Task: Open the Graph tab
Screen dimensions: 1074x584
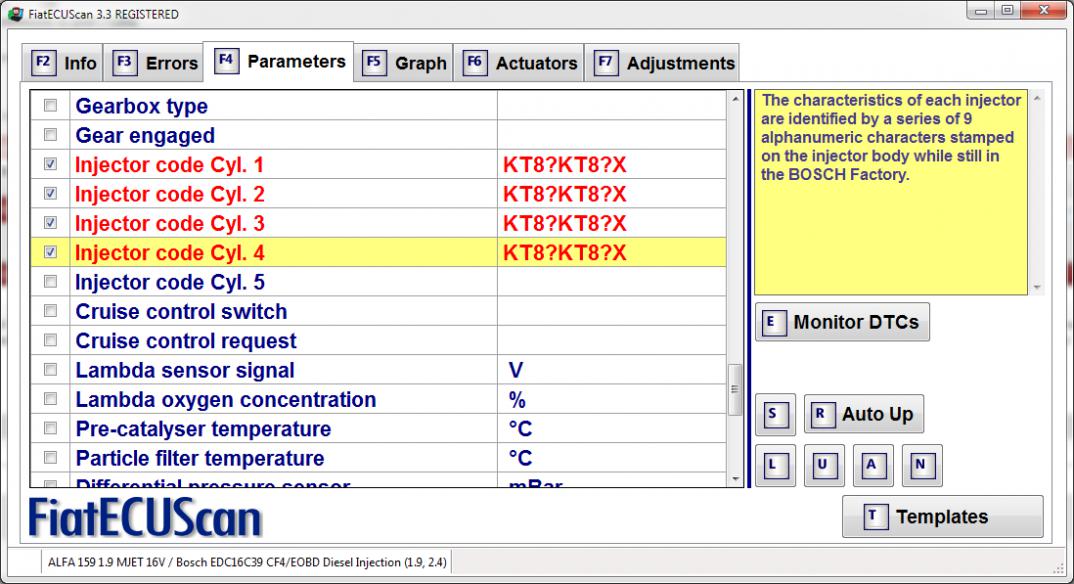Action: (403, 63)
